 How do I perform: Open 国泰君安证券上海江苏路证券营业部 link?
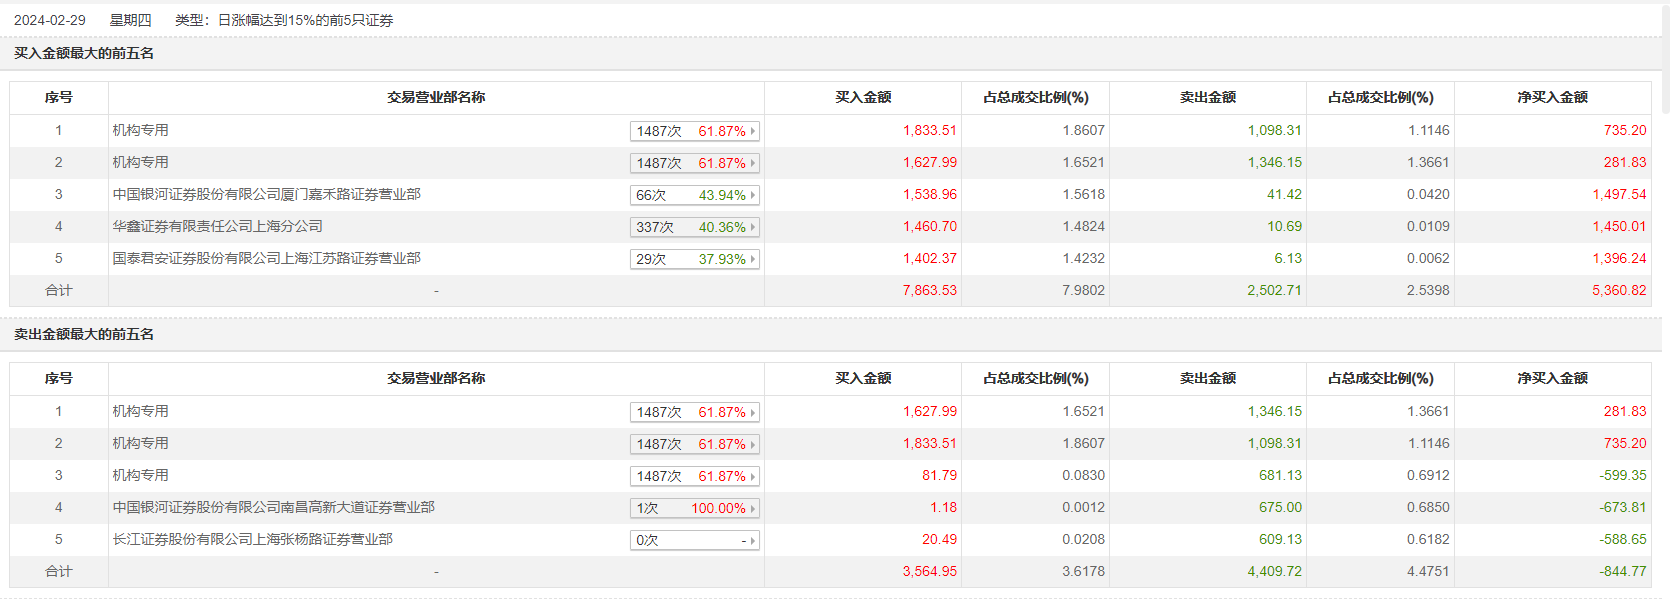pyautogui.click(x=266, y=258)
